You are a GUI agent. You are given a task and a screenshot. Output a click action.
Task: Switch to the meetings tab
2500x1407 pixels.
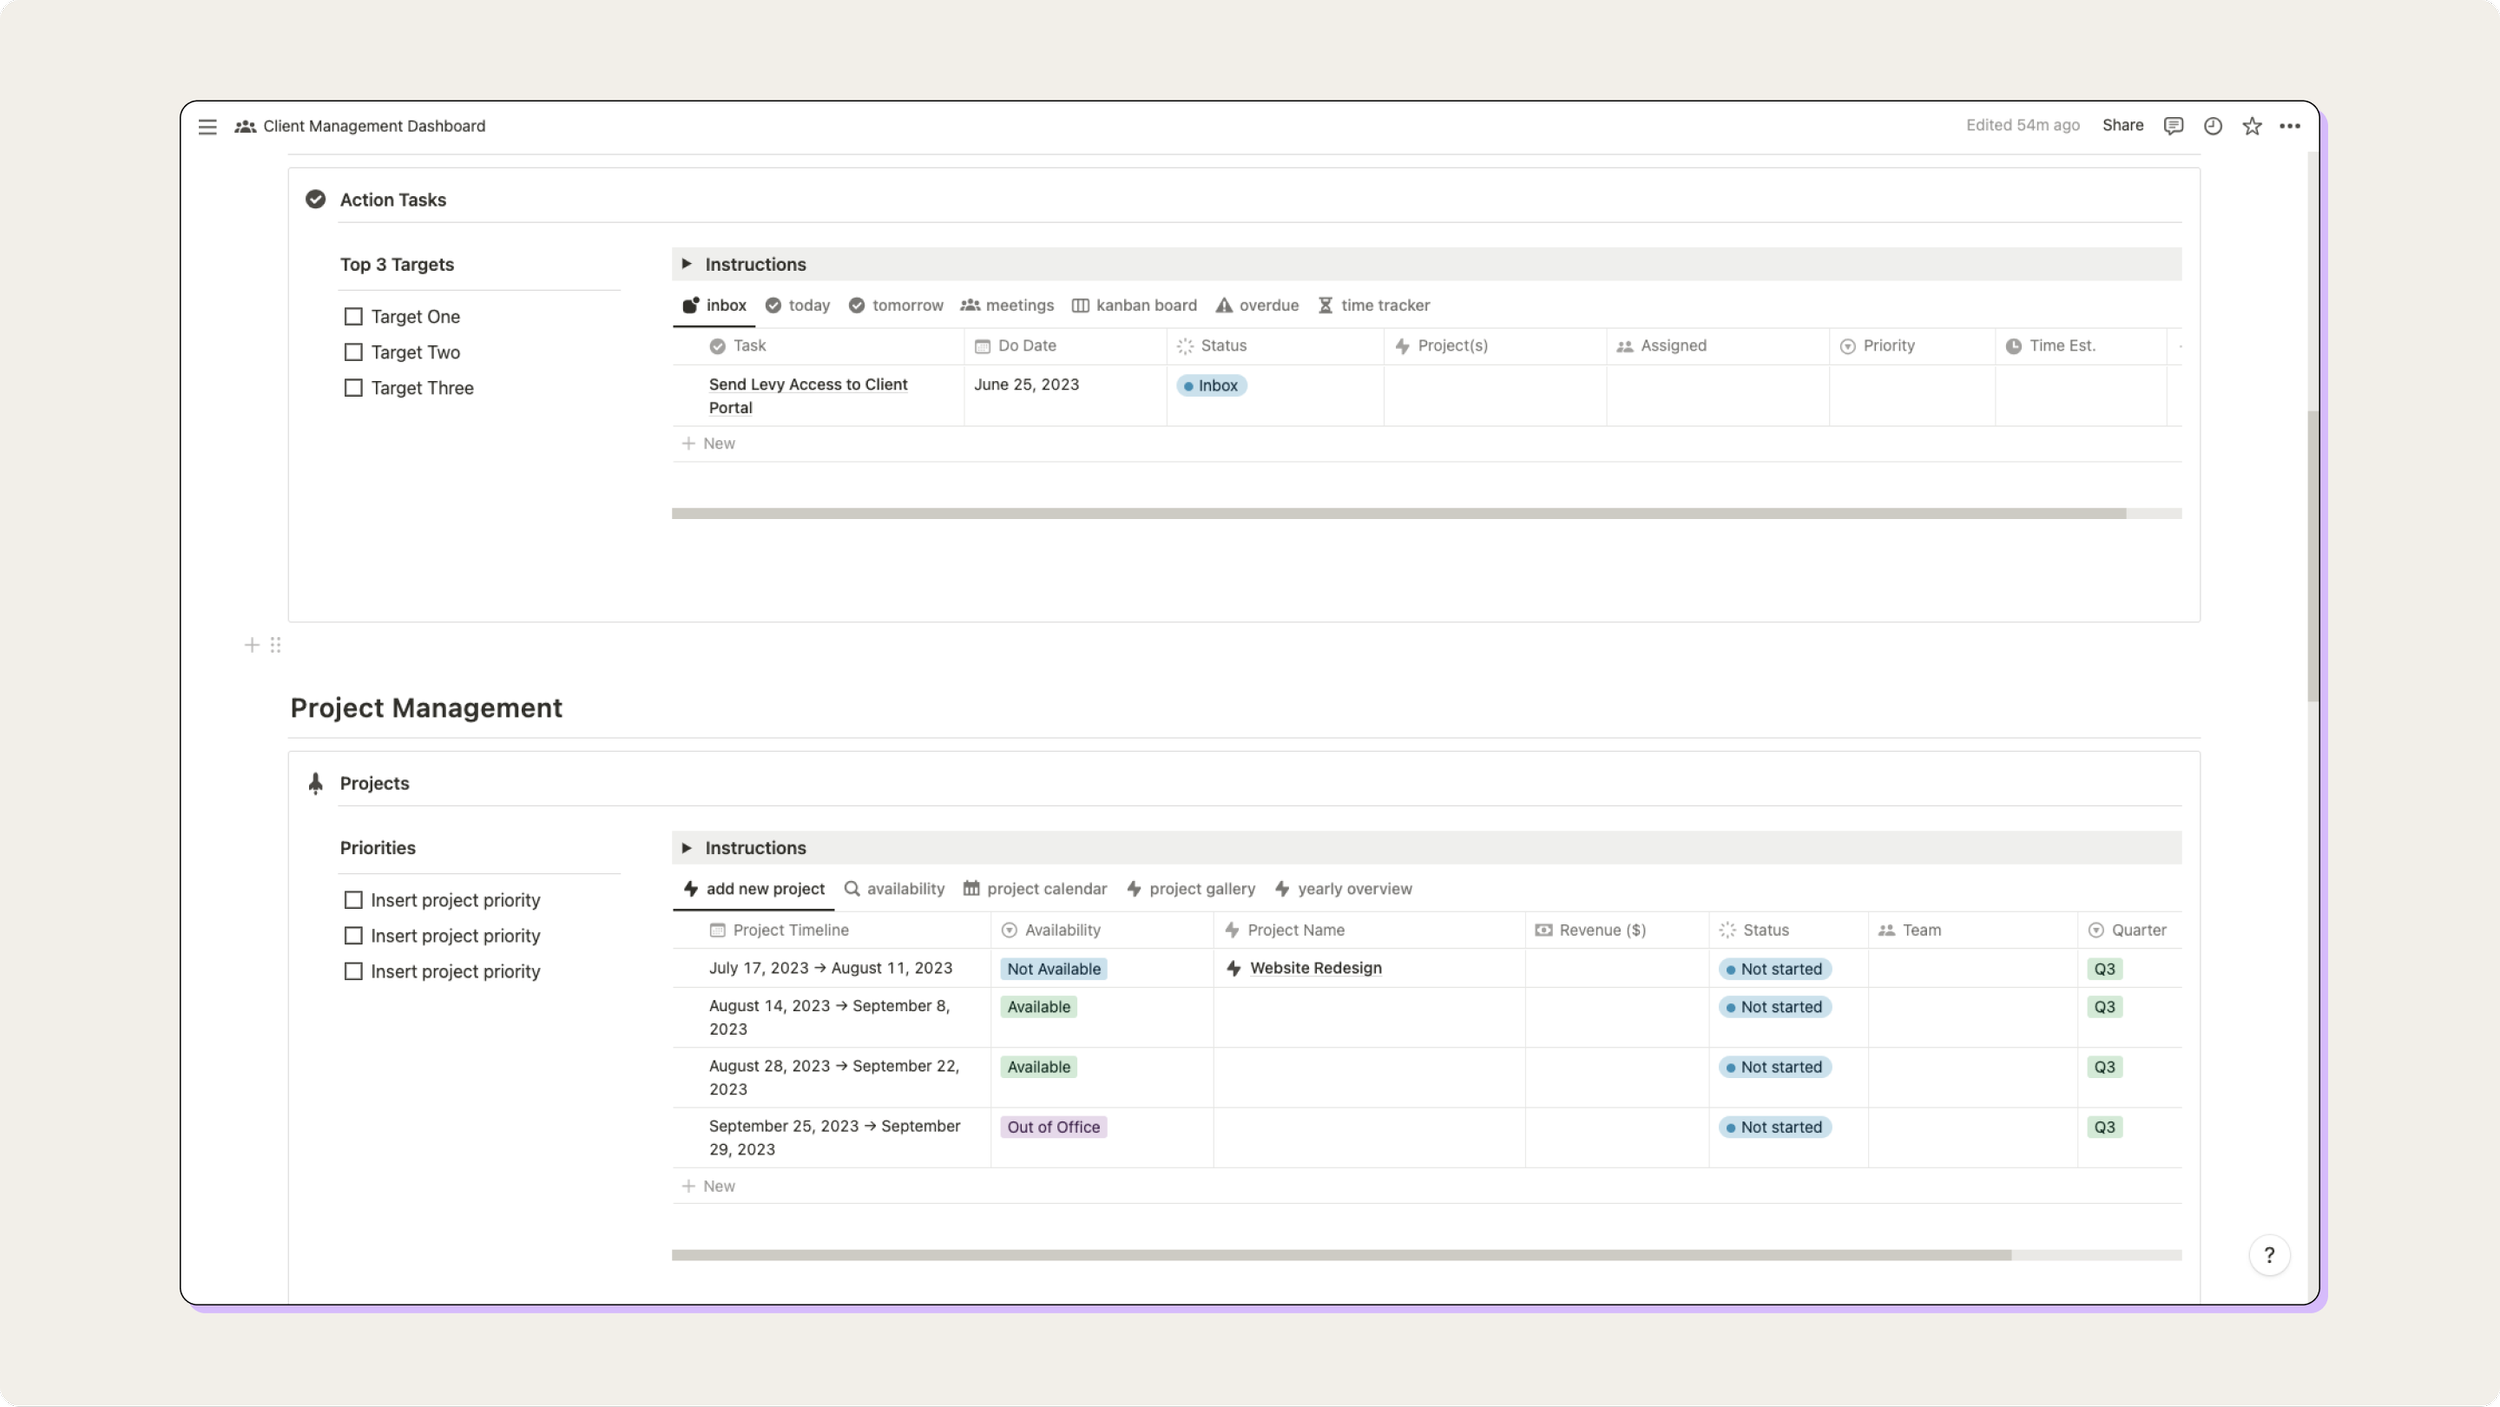click(x=1007, y=306)
